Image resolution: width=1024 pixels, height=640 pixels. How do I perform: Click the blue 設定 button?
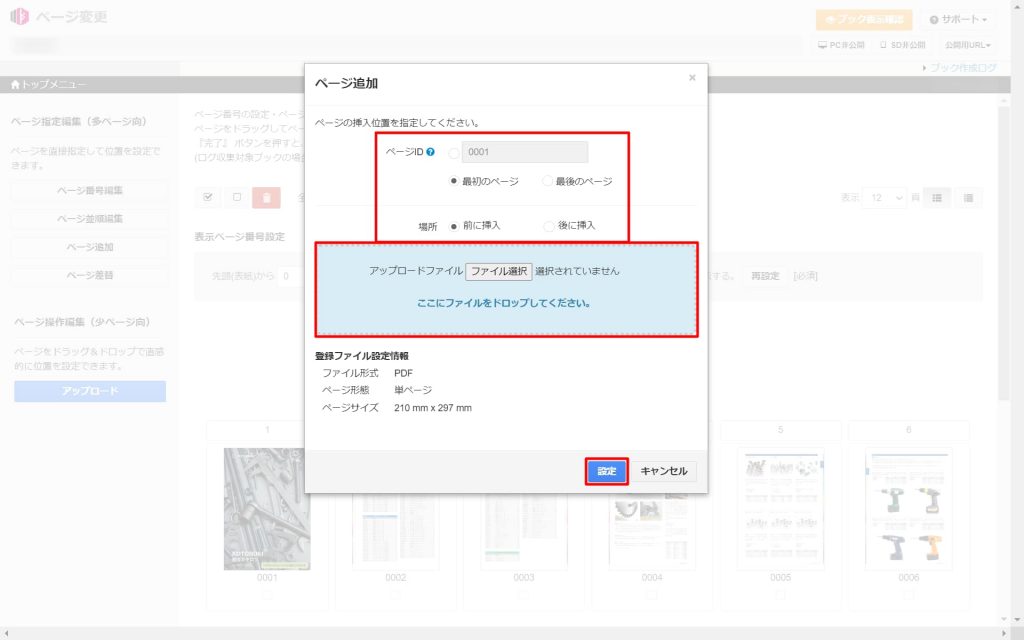click(606, 471)
